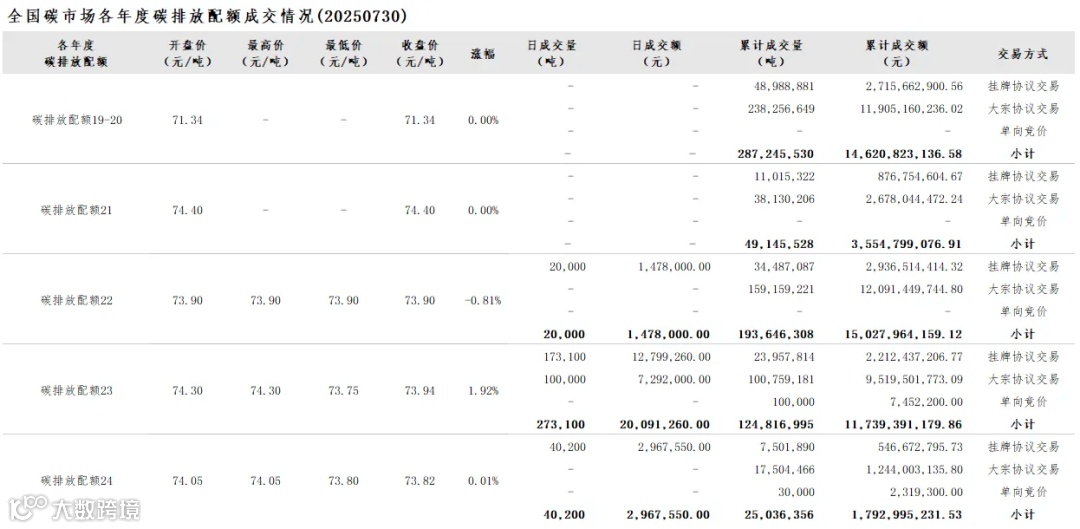This screenshot has height=529, width=1080.
Task: Select the 最高价 column header
Action: point(266,53)
